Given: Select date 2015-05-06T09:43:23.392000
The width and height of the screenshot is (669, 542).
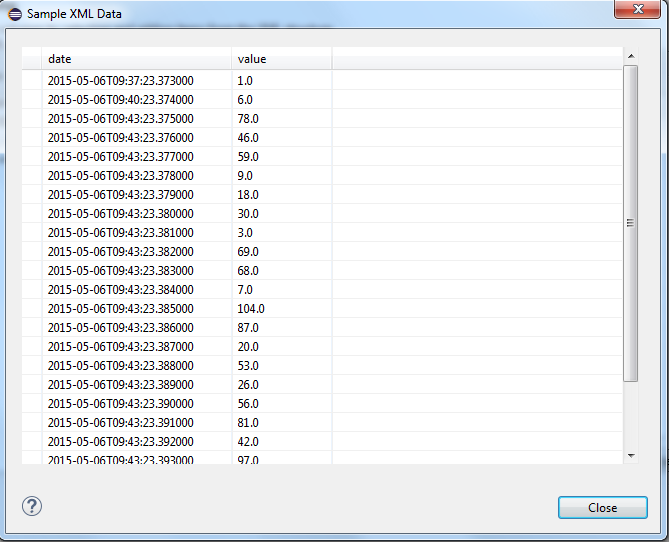Looking at the screenshot, I should 121,442.
